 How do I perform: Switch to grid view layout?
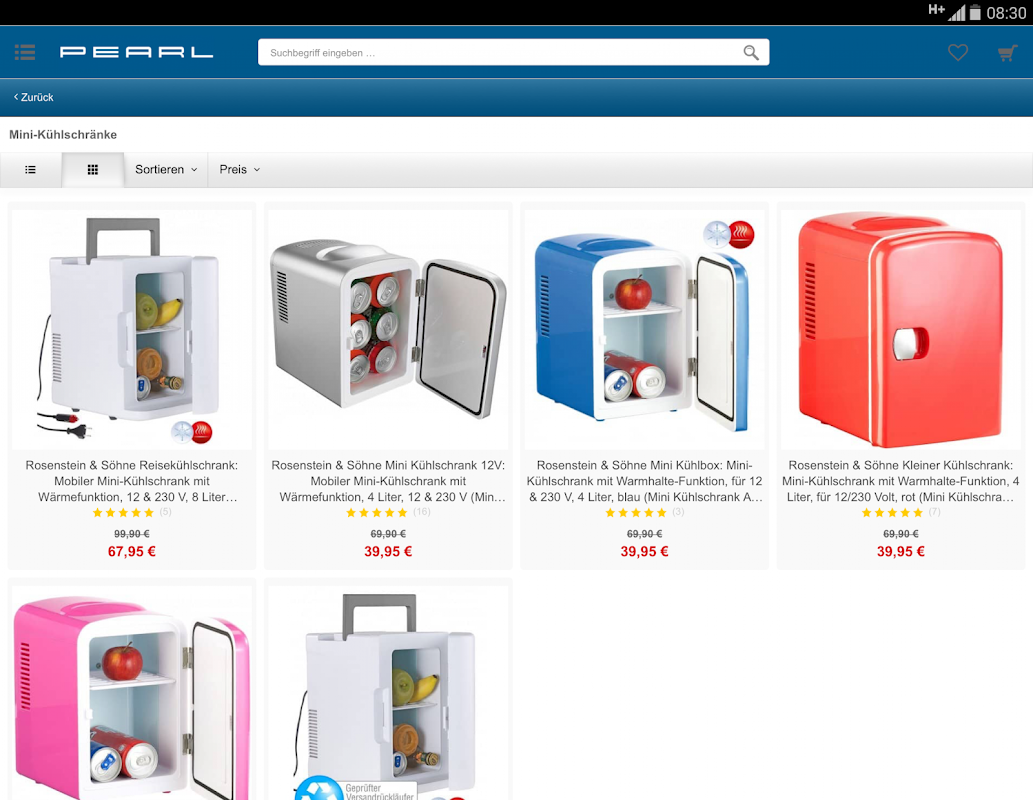pyautogui.click(x=93, y=169)
